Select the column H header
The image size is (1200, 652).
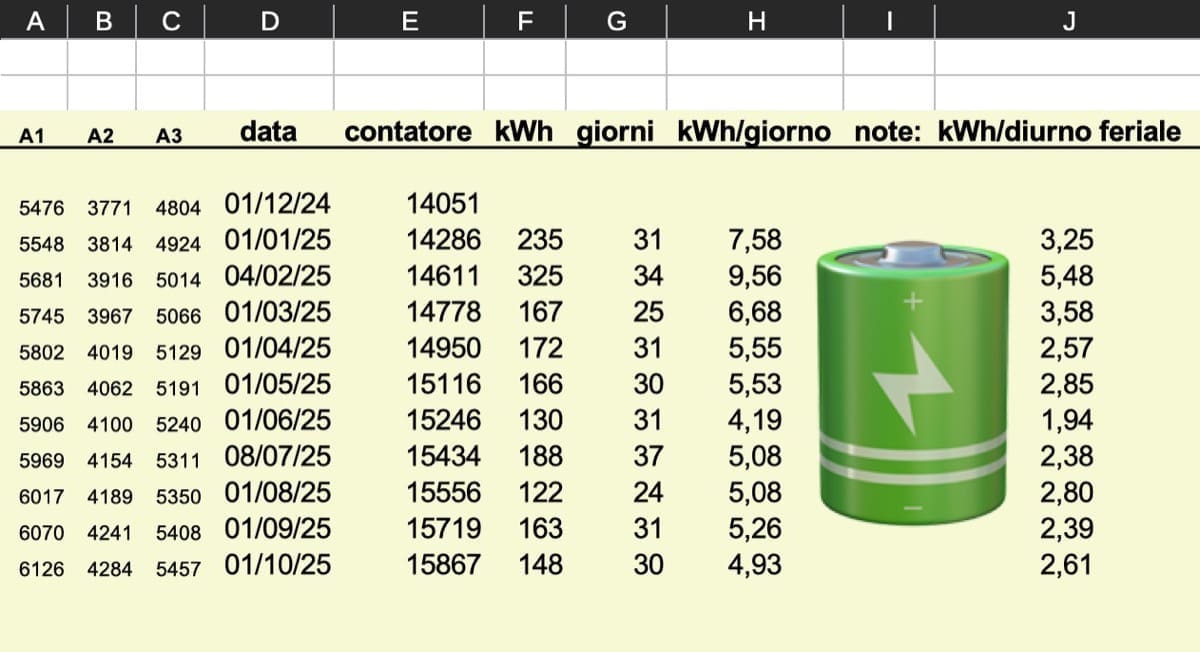pos(755,20)
